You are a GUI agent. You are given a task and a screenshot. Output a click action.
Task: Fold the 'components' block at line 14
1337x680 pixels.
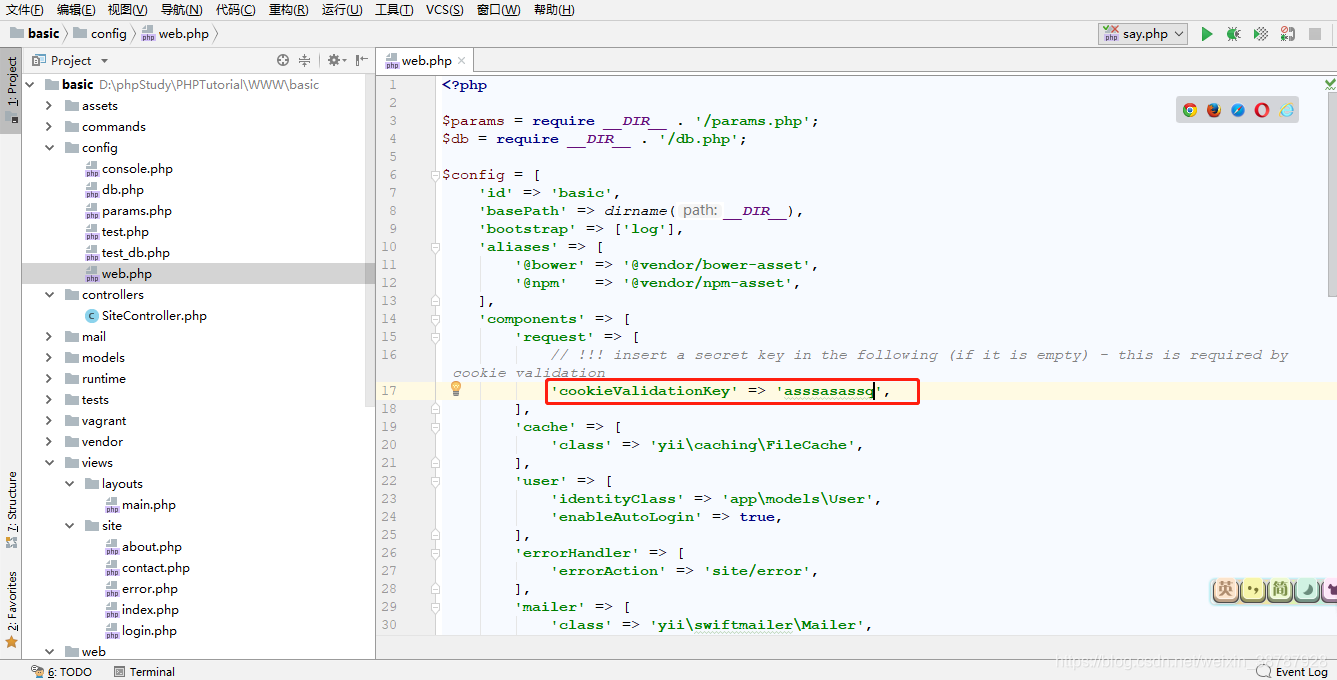tap(436, 318)
